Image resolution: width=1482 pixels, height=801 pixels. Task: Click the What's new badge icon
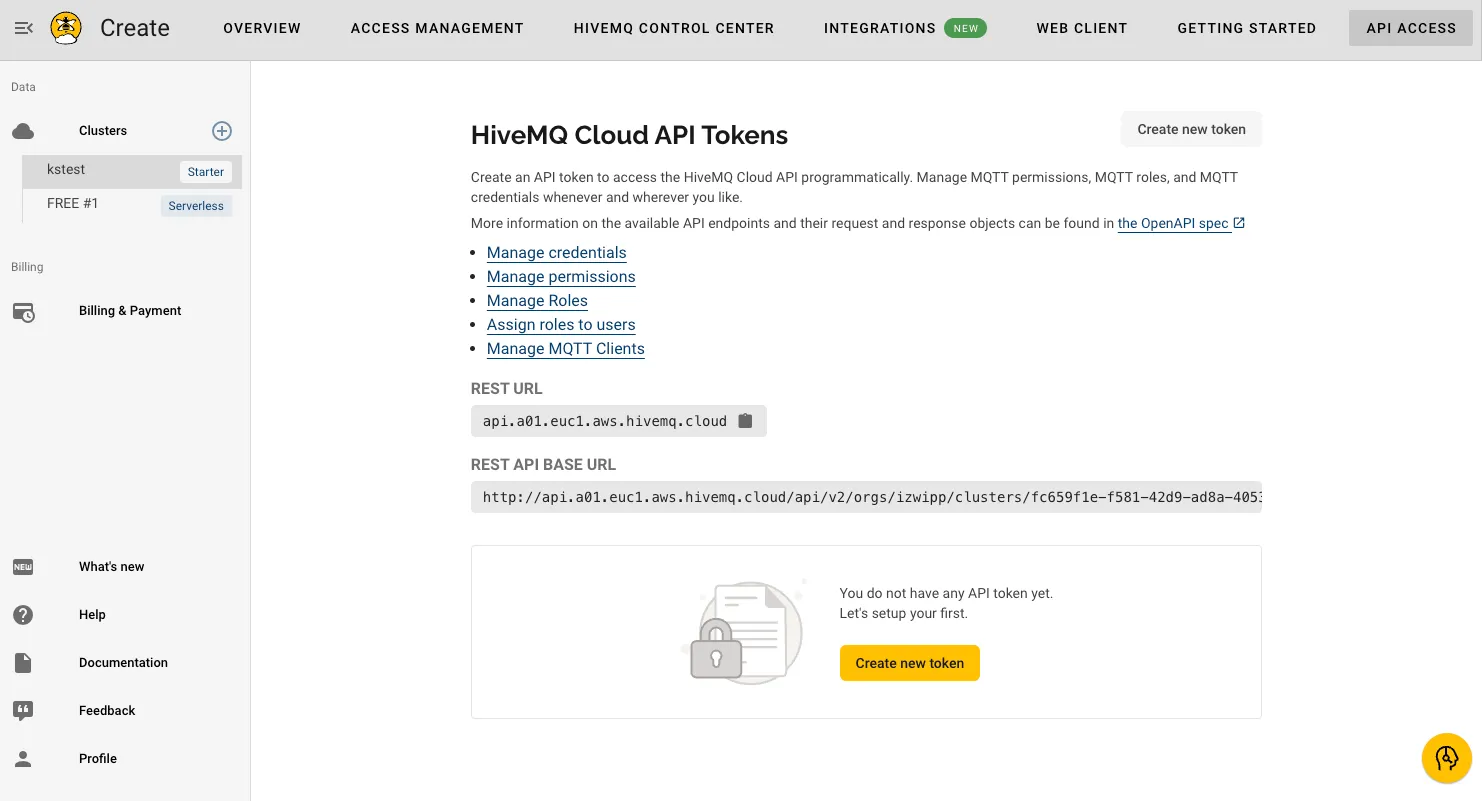[x=23, y=567]
